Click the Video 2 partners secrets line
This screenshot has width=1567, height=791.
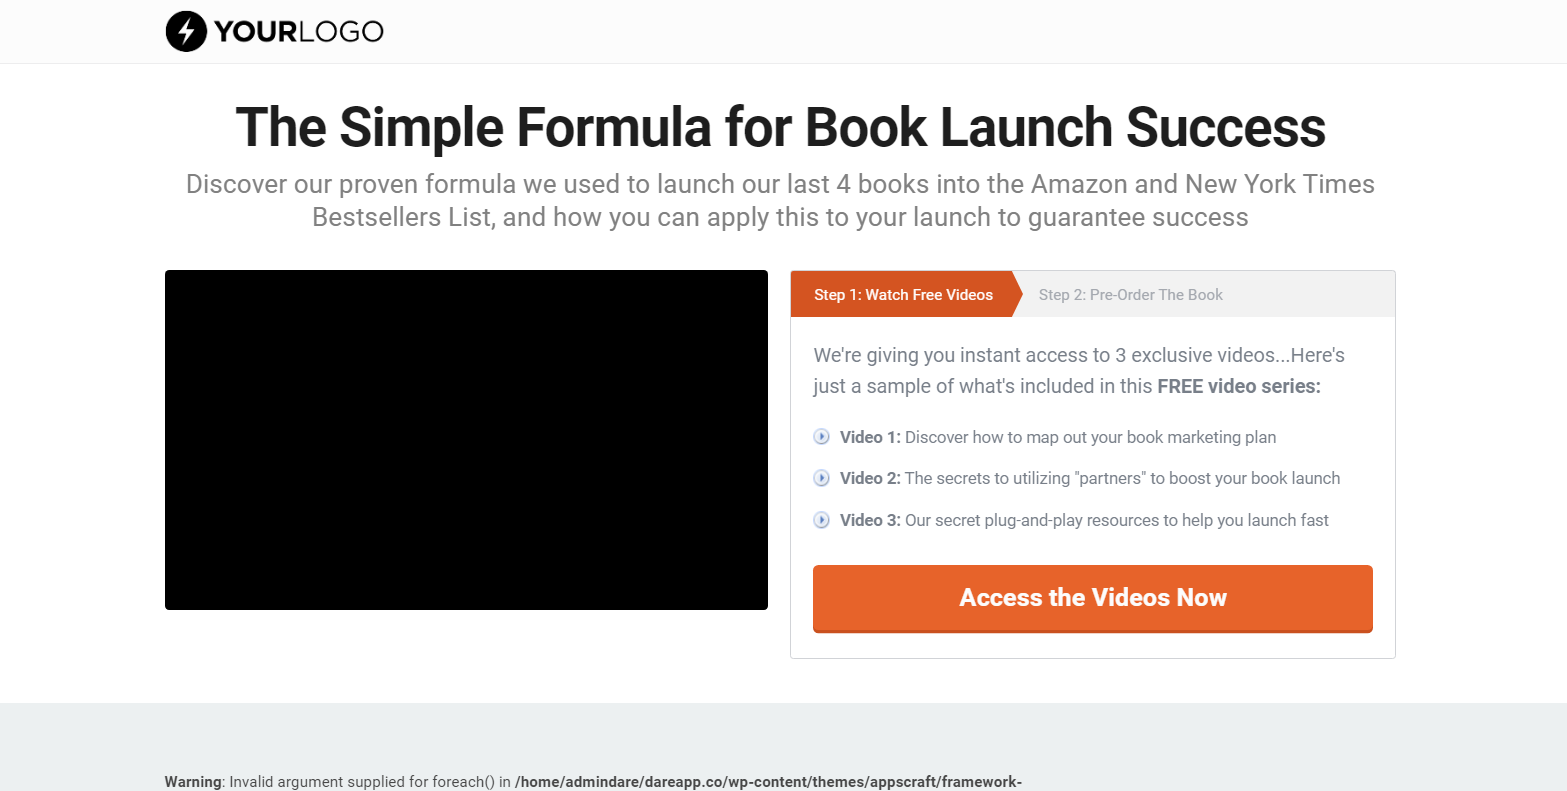tap(1090, 478)
